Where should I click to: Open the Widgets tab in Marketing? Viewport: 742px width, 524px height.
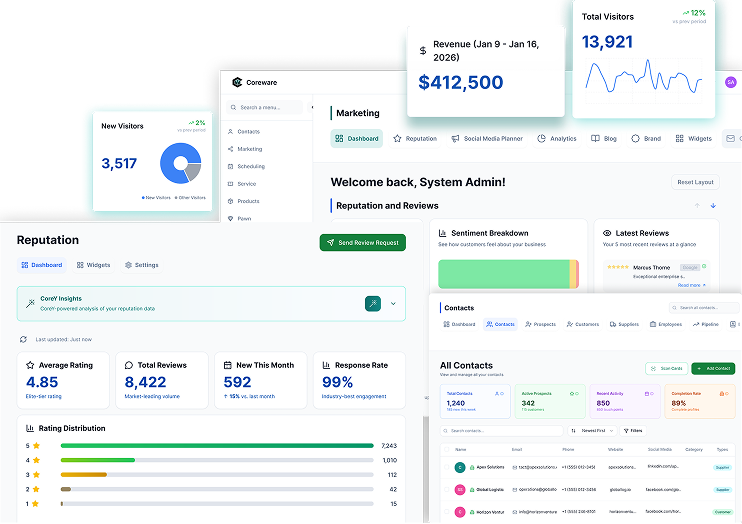694,139
